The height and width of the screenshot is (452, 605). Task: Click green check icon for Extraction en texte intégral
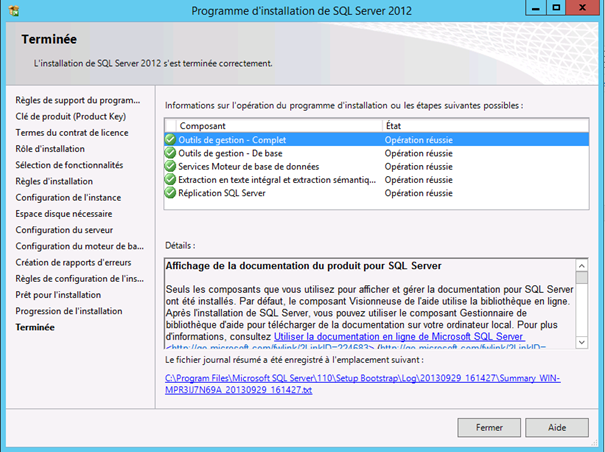tap(170, 179)
